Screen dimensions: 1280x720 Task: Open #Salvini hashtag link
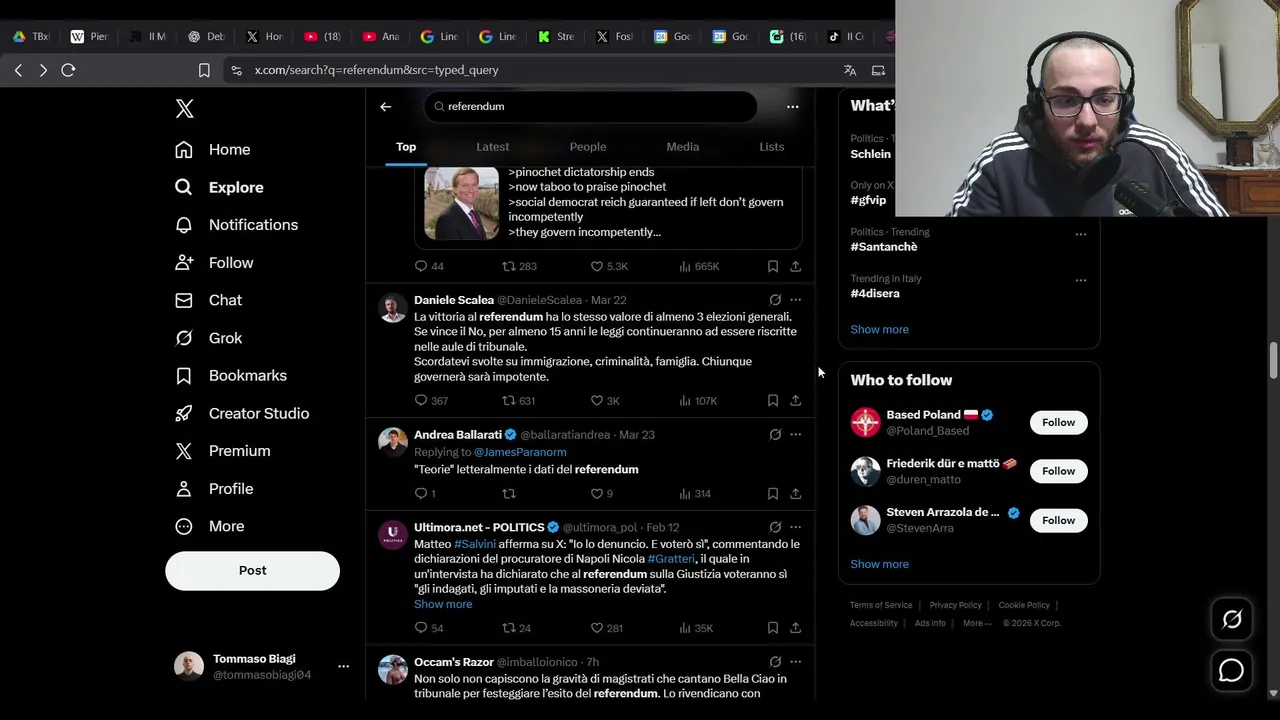coord(475,544)
